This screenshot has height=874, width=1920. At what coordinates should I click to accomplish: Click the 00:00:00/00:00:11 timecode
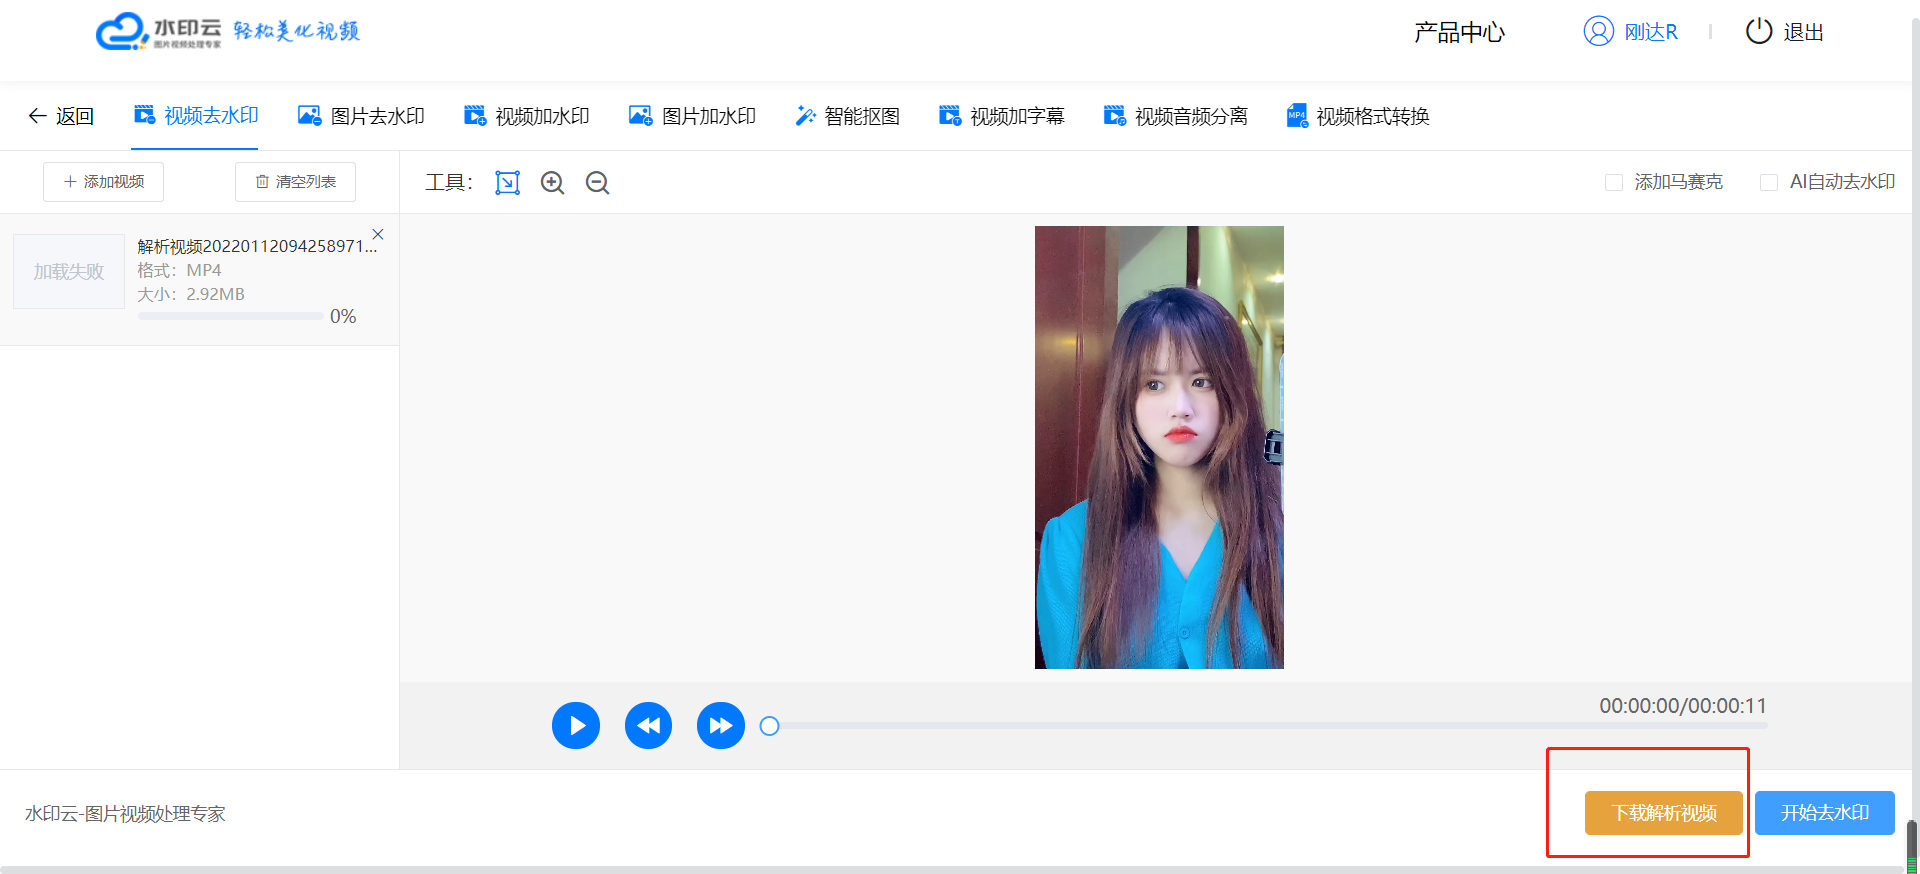[1683, 706]
